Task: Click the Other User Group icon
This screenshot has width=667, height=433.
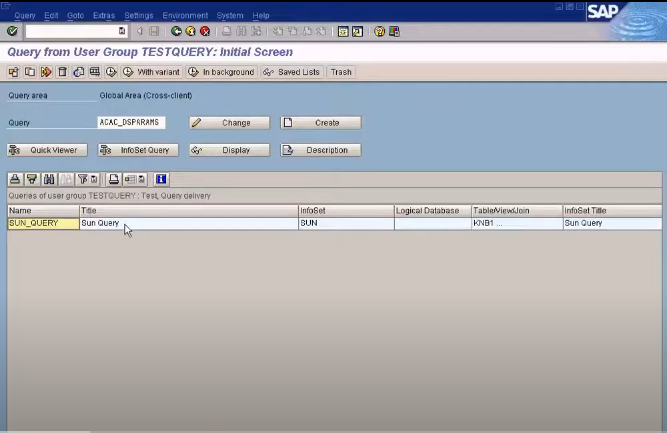Action: tap(14, 72)
